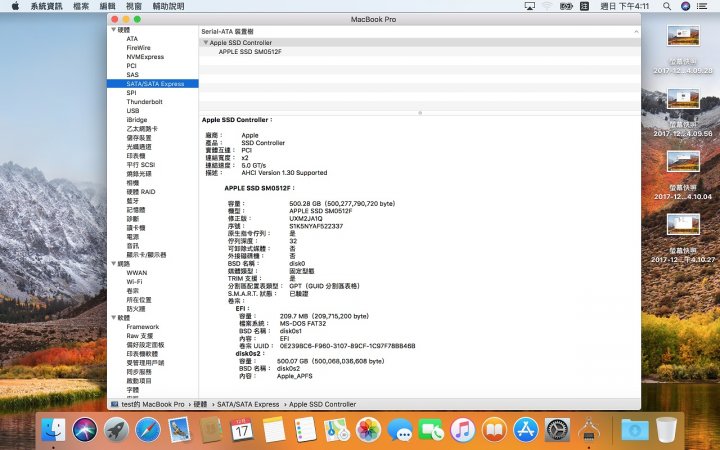The image size is (720, 450).
Task: Click input method 注 icon in menu bar
Action: 585,6
